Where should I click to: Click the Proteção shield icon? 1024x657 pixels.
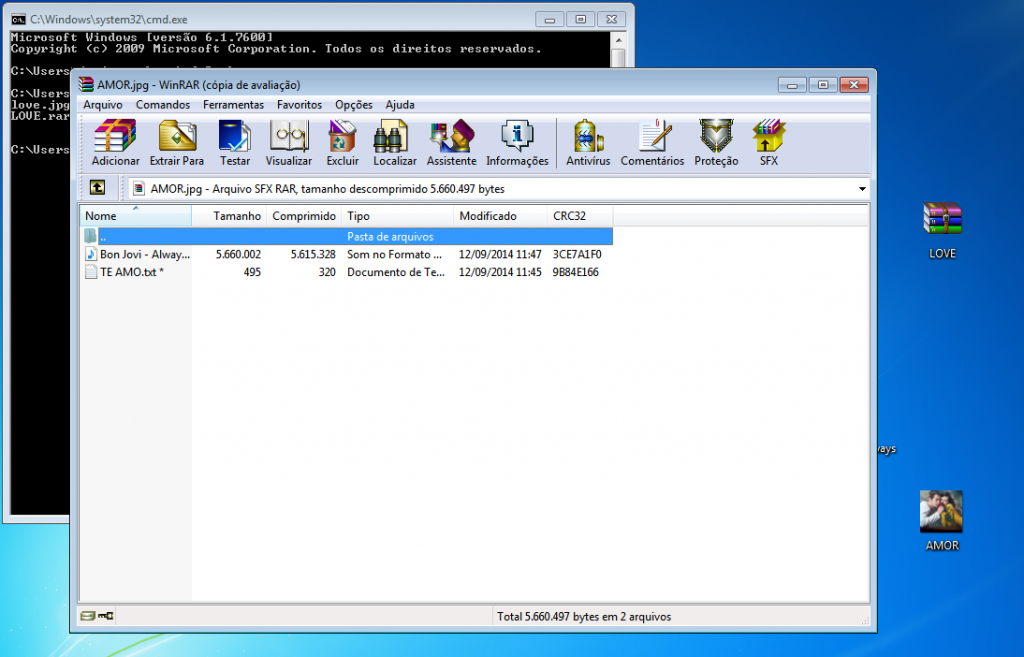(716, 142)
